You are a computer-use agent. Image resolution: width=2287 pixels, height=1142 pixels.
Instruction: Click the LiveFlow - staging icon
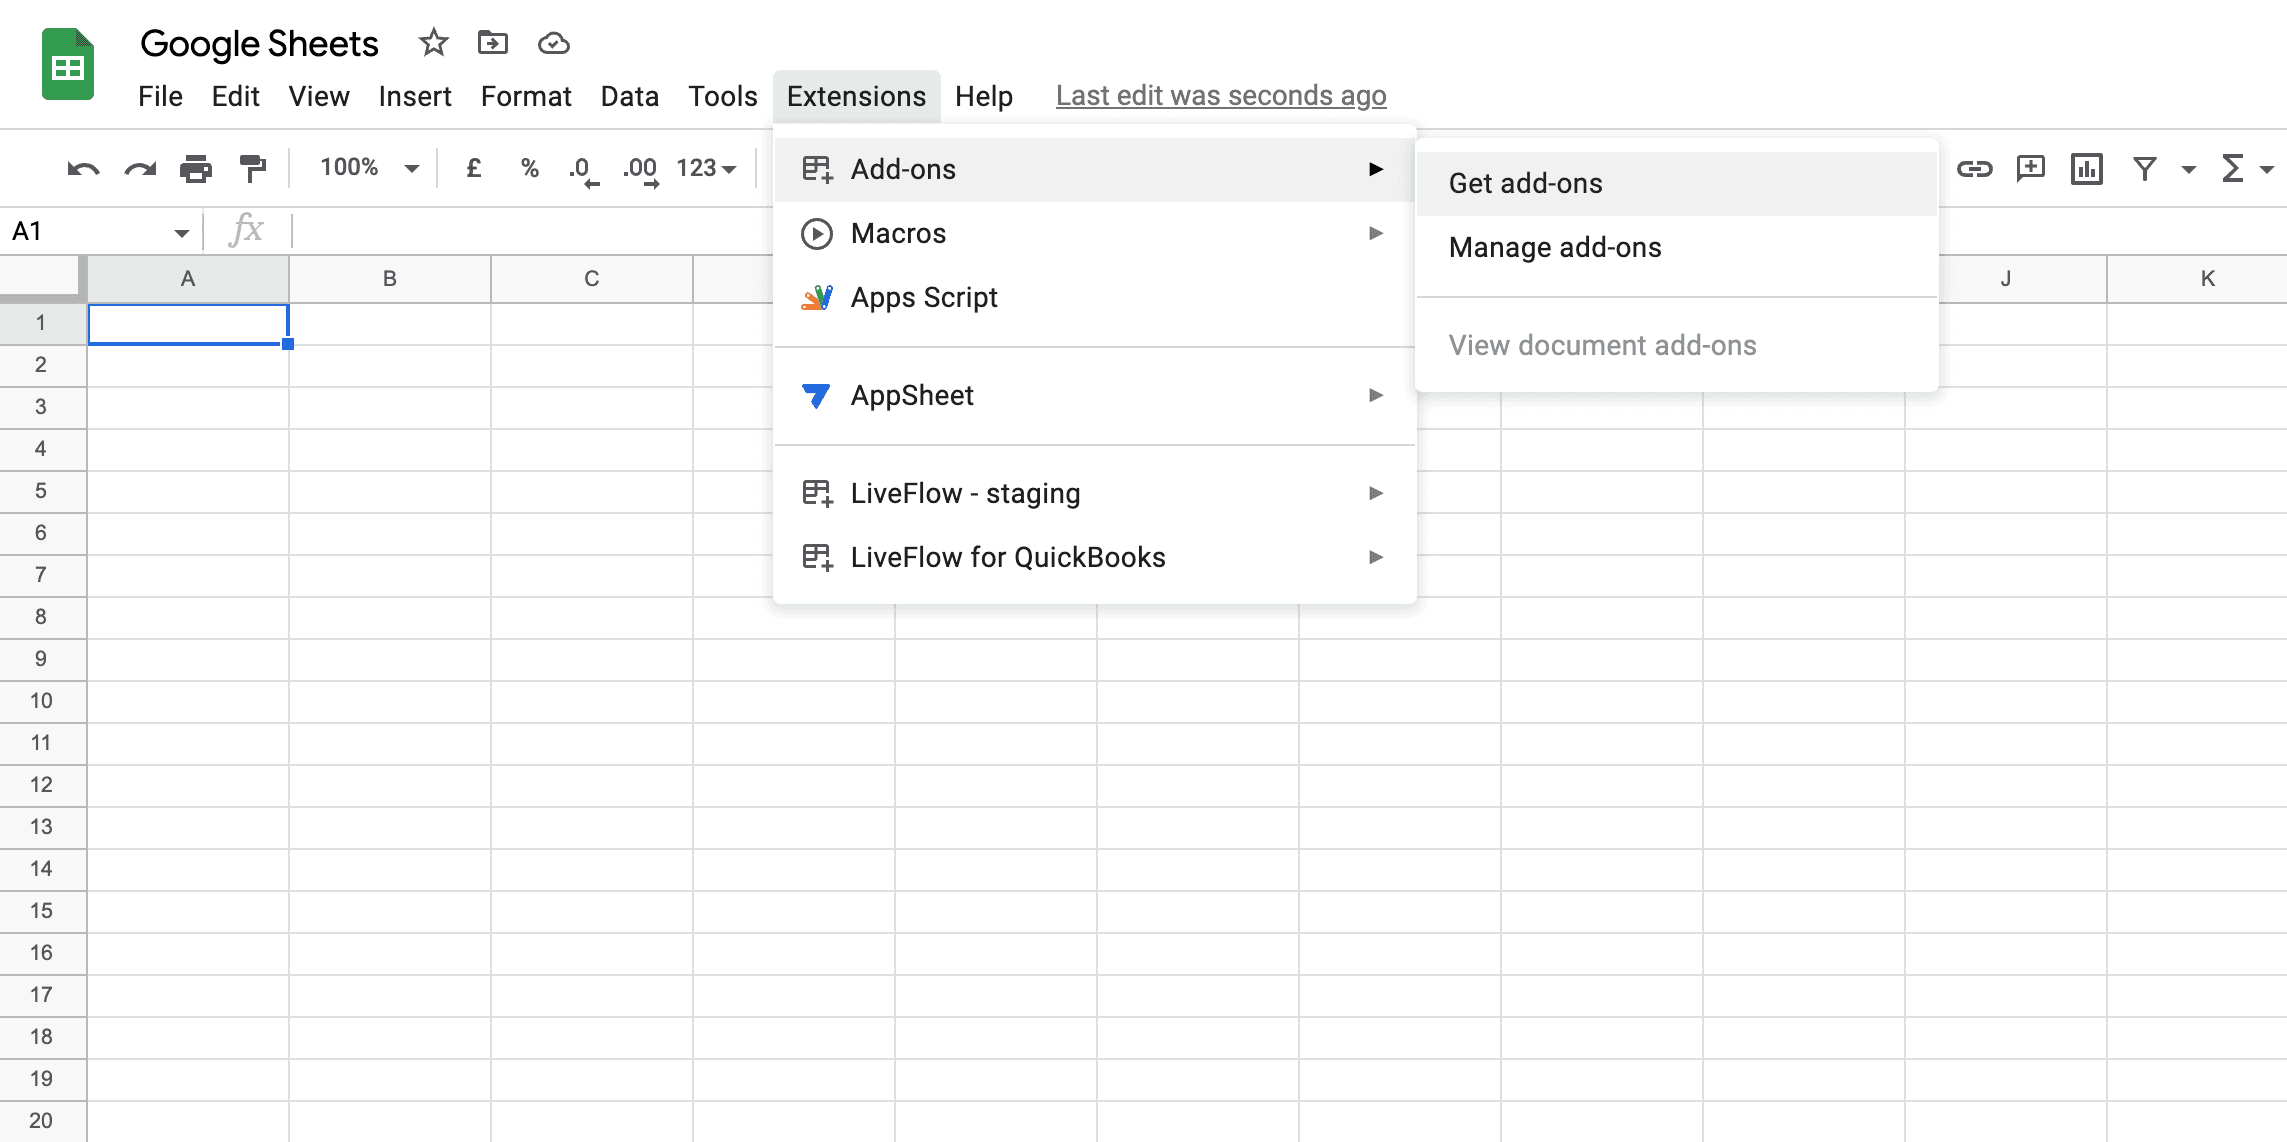817,493
